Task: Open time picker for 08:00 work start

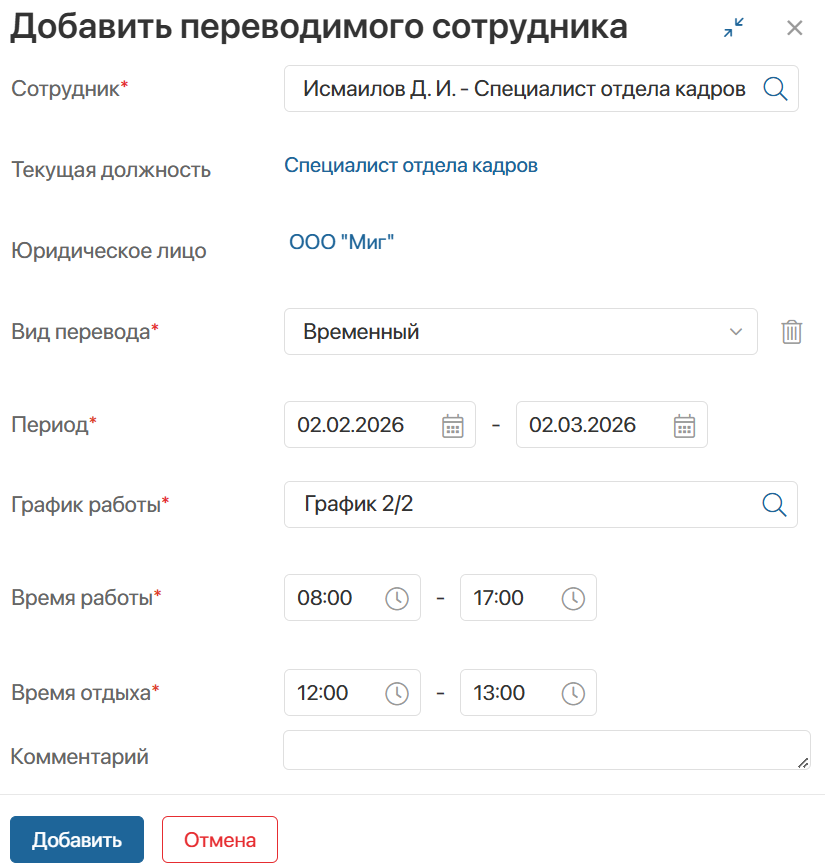Action: click(x=397, y=598)
